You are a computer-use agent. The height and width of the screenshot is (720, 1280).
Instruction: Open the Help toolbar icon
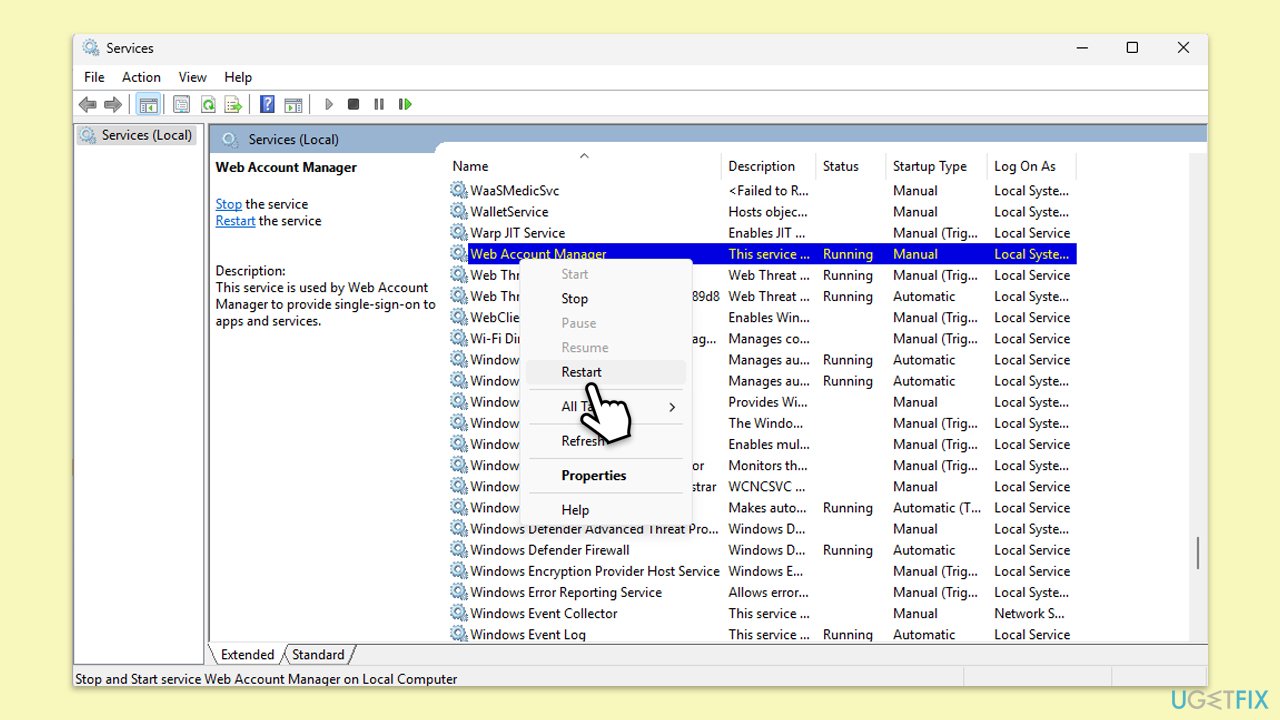click(267, 104)
